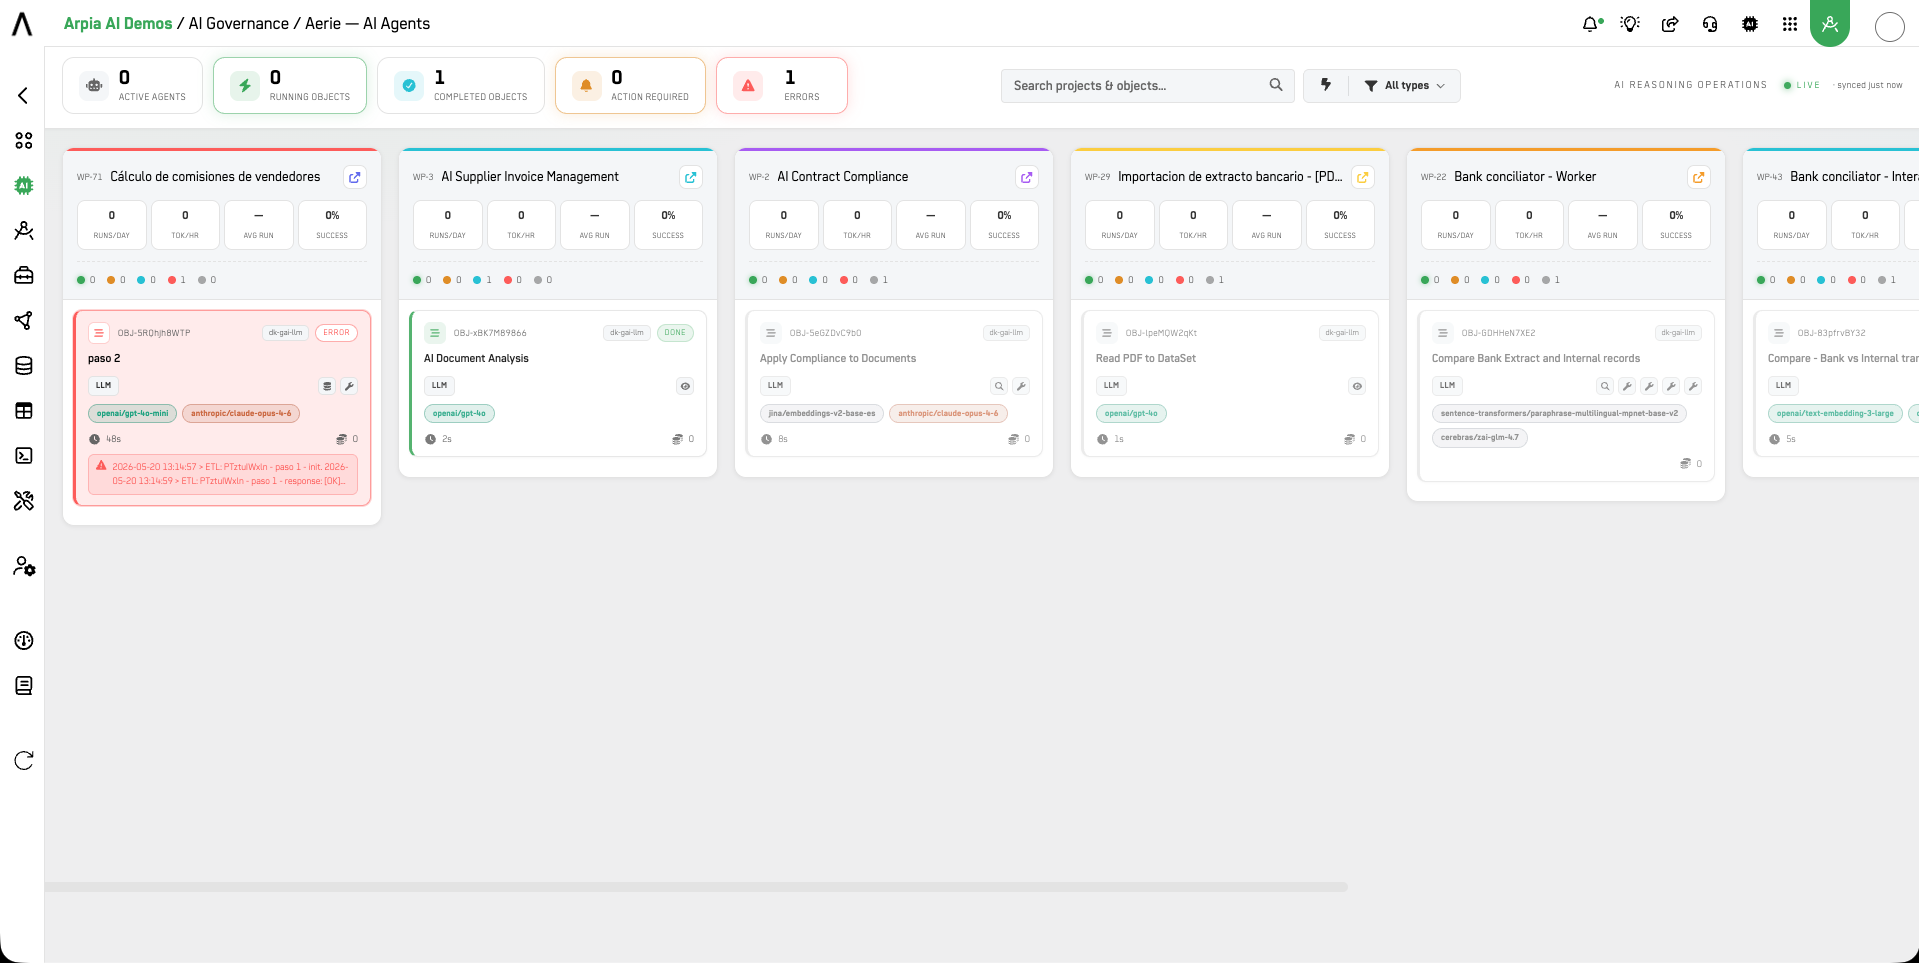Open the apps grid icon in header
Image resolution: width=1919 pixels, height=963 pixels.
pyautogui.click(x=1790, y=24)
